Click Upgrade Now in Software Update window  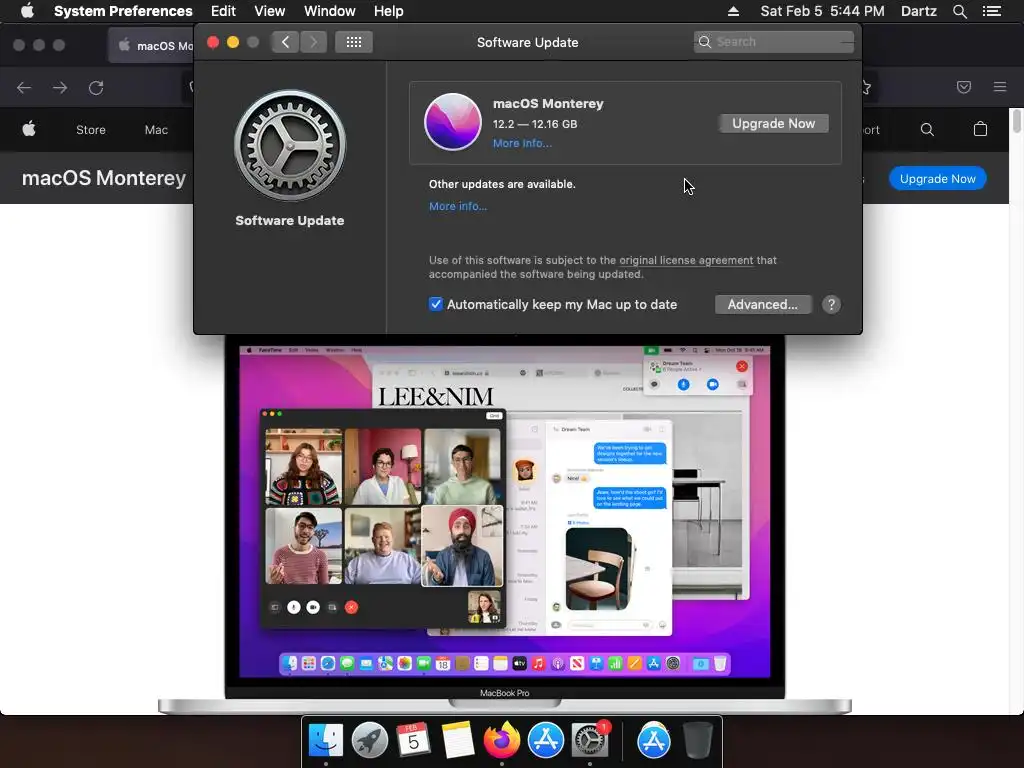773,123
